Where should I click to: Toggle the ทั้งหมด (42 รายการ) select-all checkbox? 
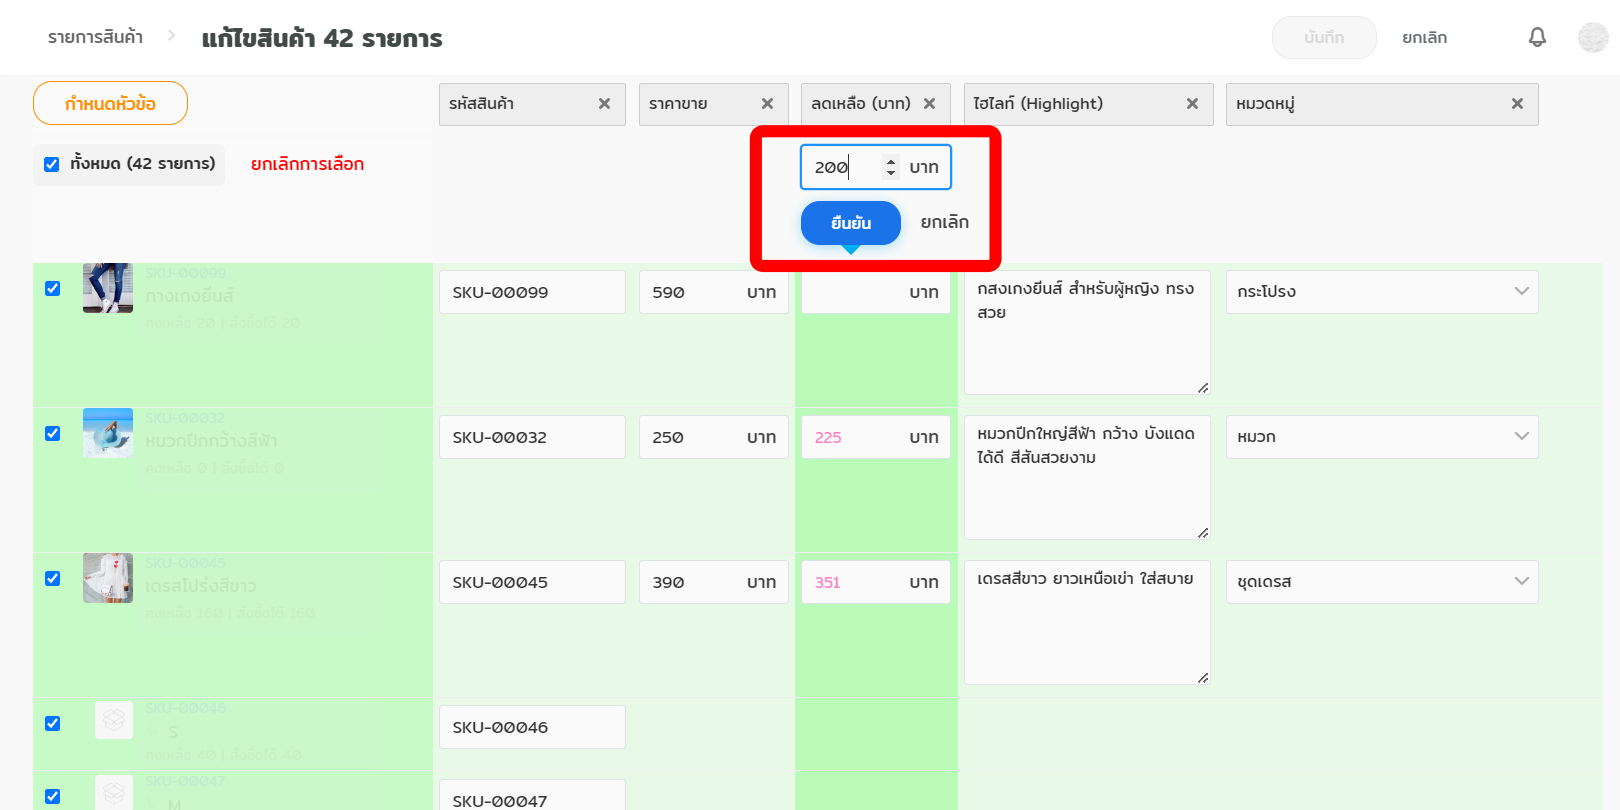click(52, 164)
